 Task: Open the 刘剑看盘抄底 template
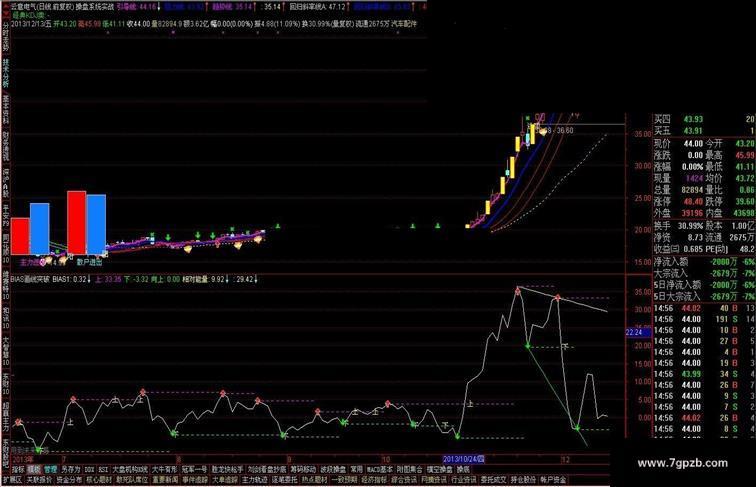click(x=267, y=469)
